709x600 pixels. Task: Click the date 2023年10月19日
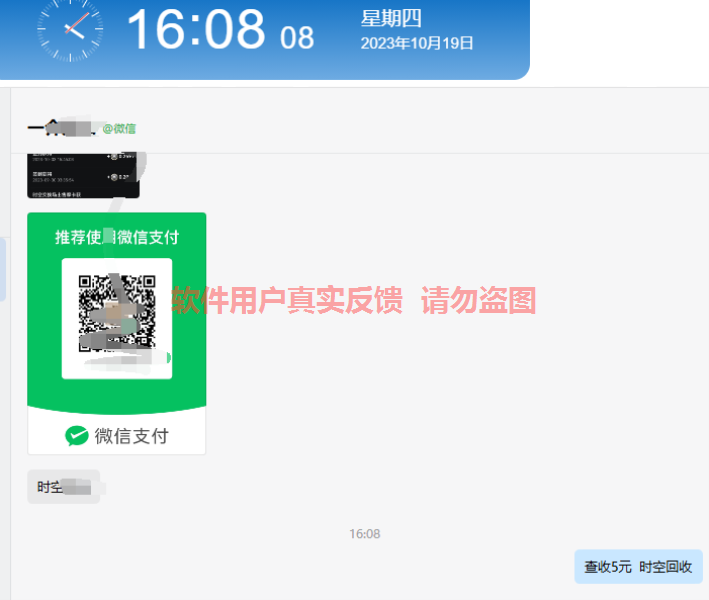tap(416, 43)
